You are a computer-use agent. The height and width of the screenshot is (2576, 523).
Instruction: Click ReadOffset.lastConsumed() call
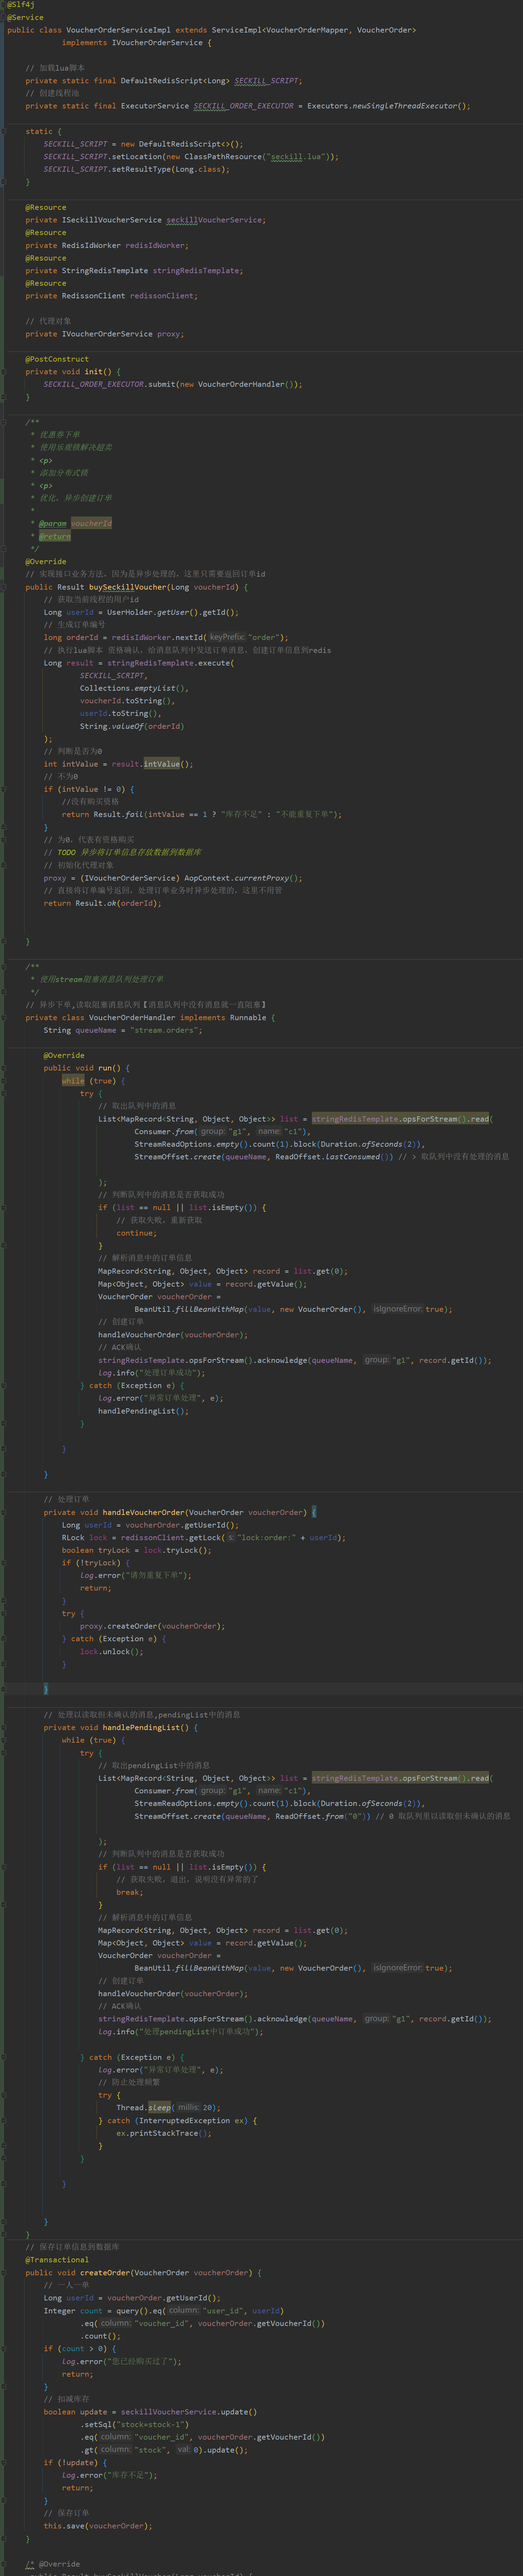(334, 1157)
